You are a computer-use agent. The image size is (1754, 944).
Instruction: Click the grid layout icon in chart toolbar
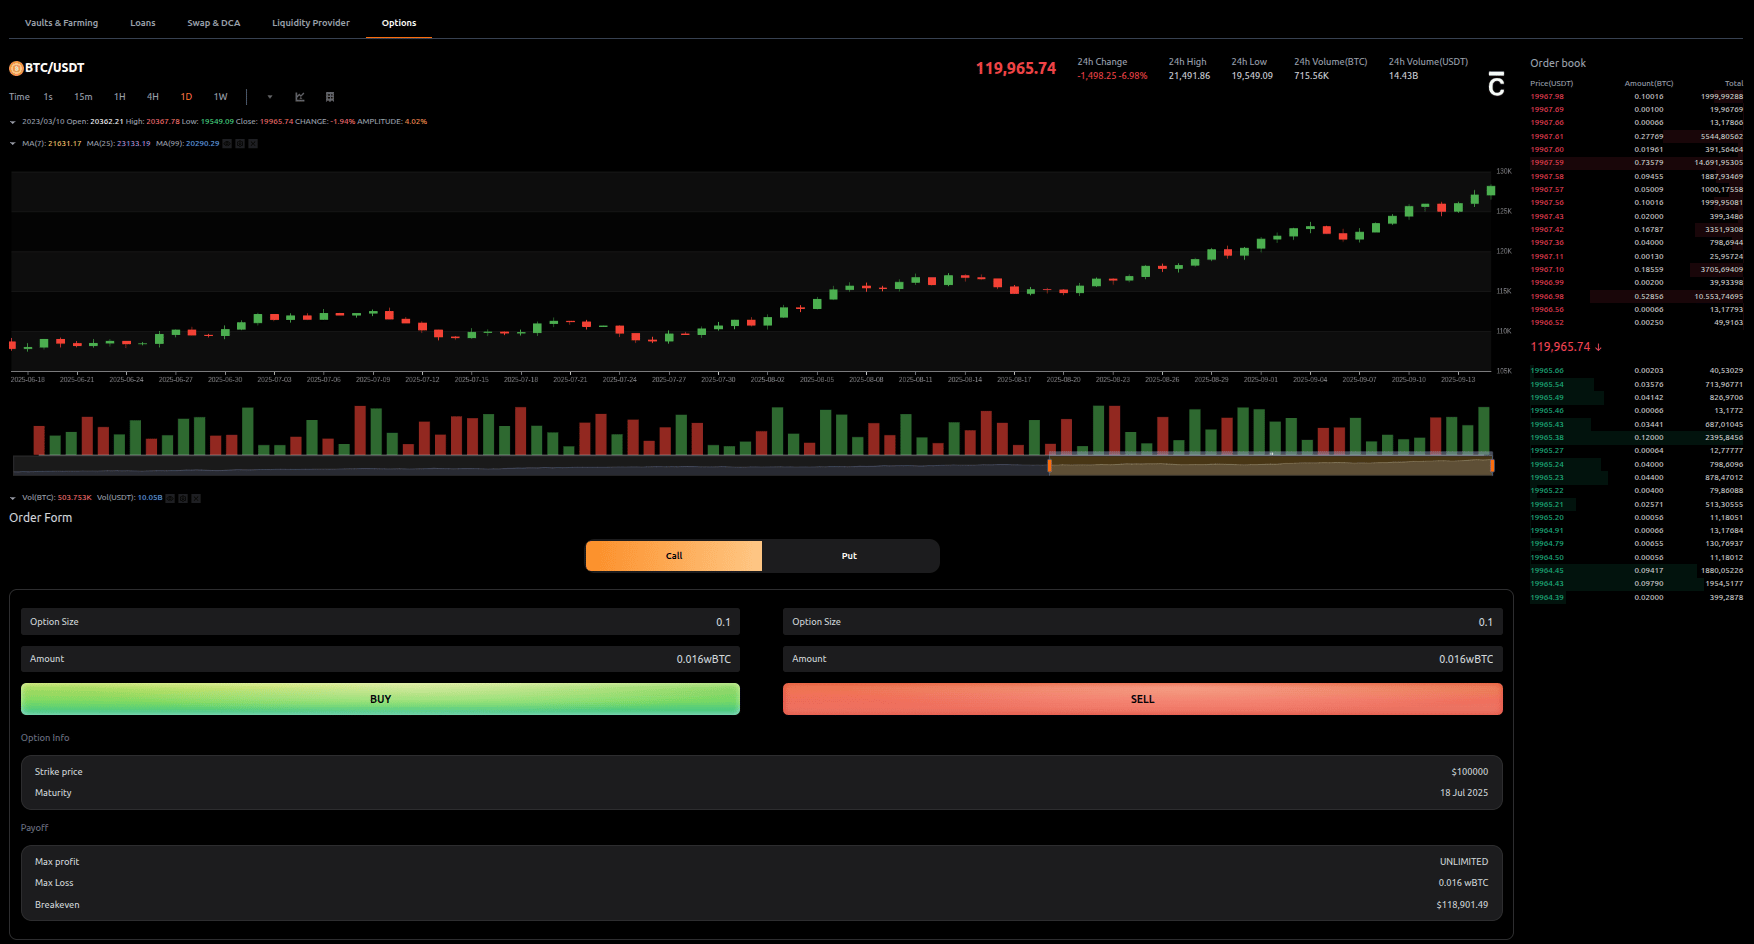[330, 97]
